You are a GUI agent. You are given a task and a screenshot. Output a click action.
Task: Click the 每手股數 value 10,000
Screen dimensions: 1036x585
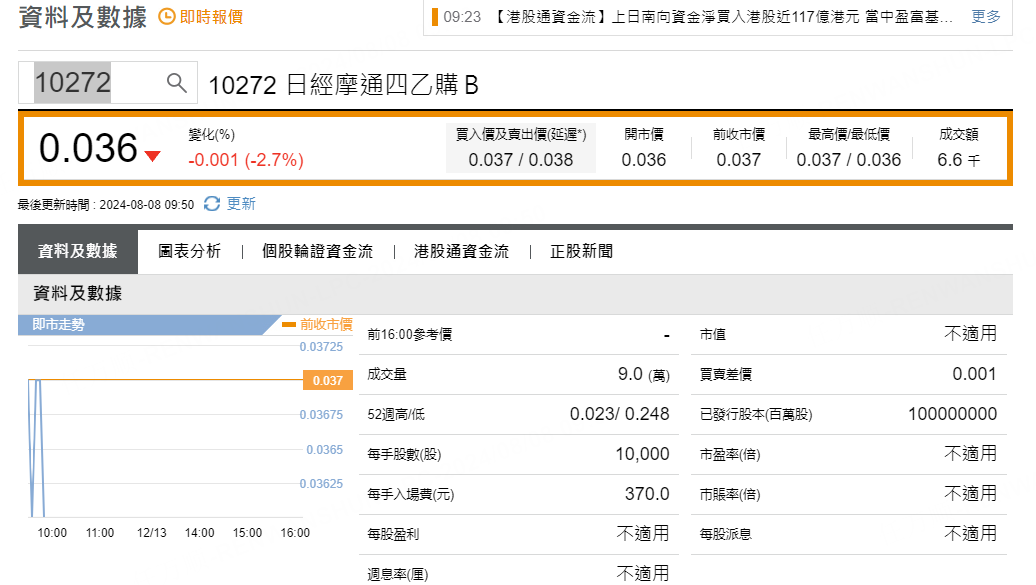(642, 454)
